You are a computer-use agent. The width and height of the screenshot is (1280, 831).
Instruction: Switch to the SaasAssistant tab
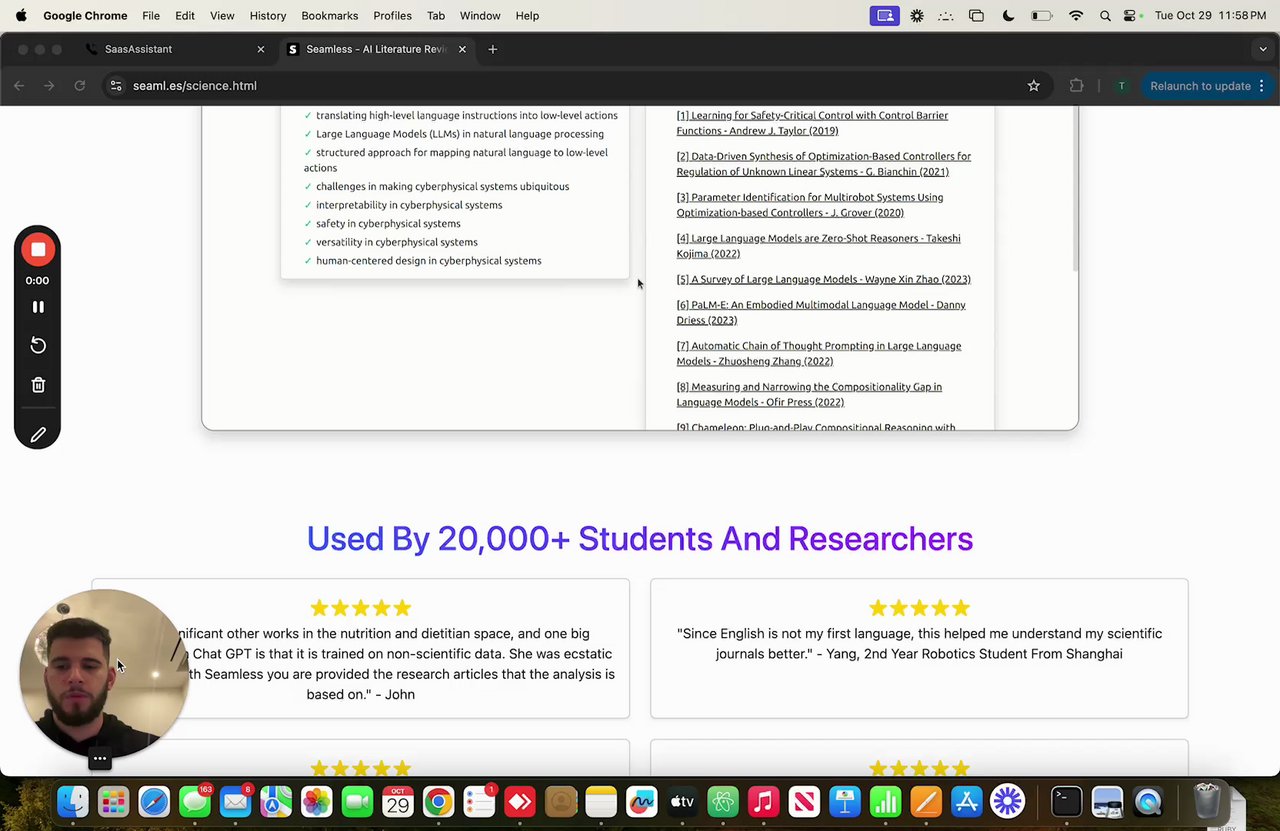(175, 49)
